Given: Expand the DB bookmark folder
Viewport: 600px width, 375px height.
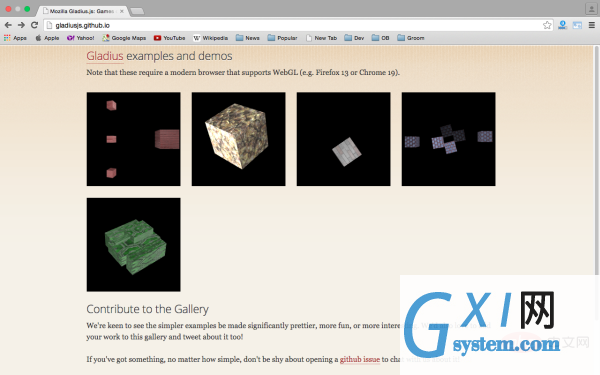Looking at the screenshot, I should [380, 38].
